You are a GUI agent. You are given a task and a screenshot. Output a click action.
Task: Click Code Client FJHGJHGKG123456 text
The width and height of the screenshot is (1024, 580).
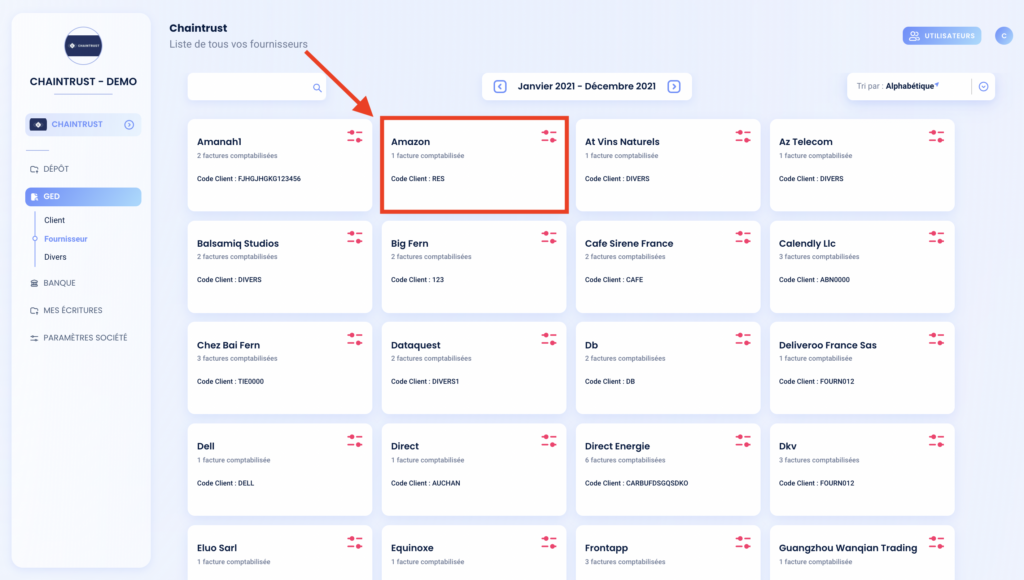click(x=249, y=178)
